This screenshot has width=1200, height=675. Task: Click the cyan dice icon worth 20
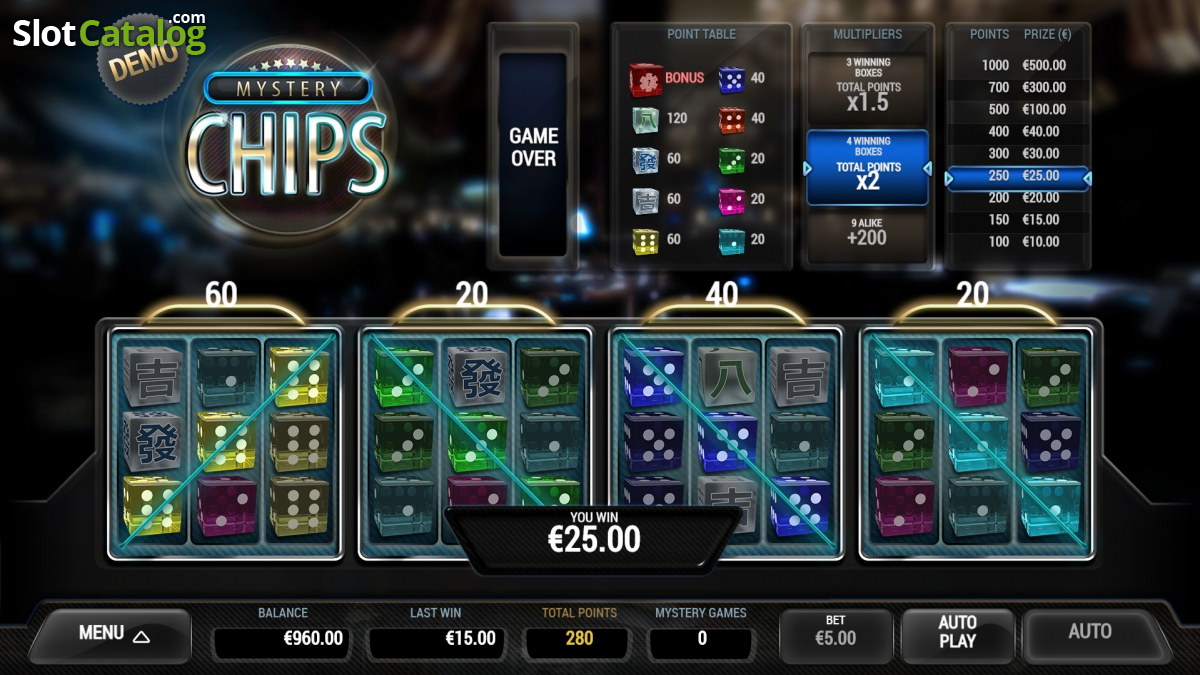click(733, 240)
